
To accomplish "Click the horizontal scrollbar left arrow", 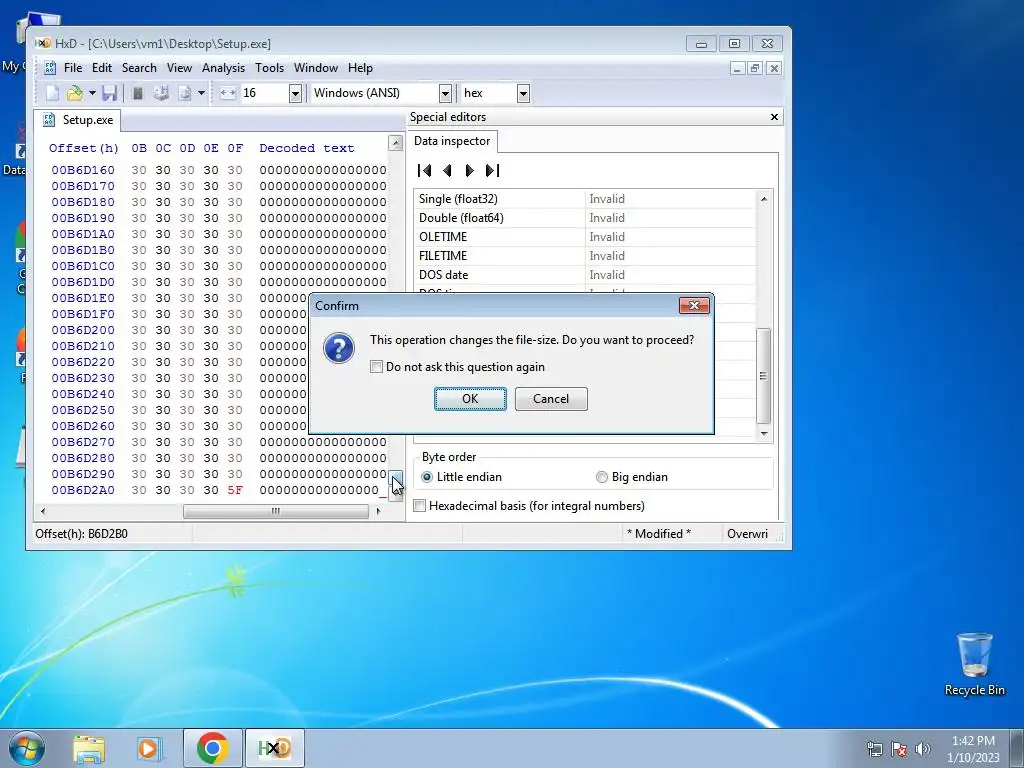I will point(43,511).
